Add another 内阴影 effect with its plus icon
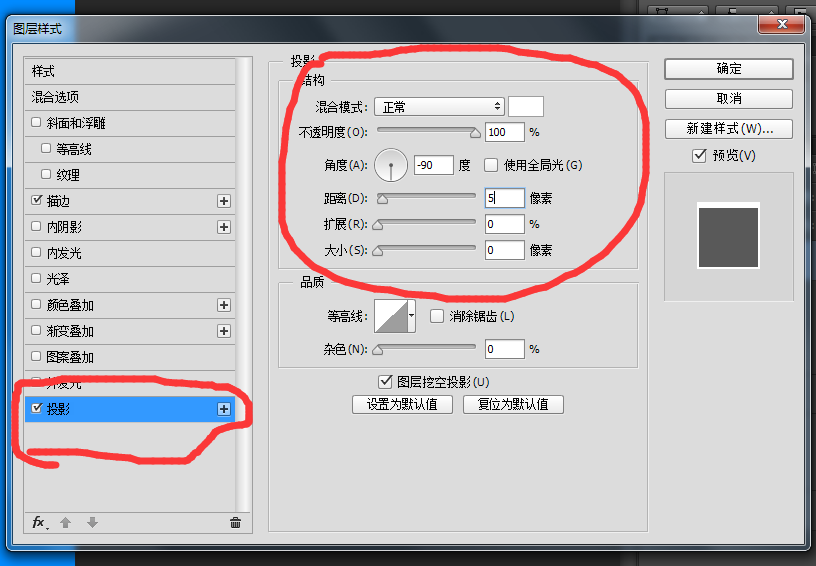Image resolution: width=816 pixels, height=566 pixels. [224, 227]
